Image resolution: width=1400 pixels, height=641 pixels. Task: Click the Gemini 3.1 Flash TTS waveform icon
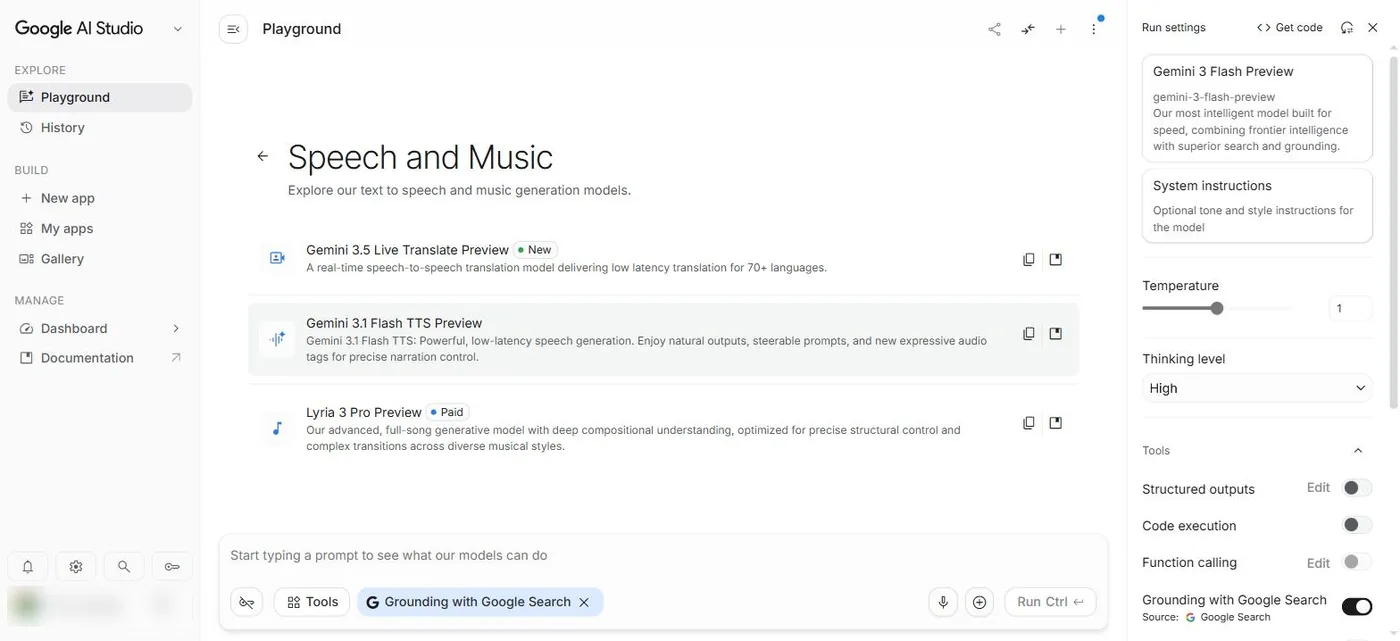(x=277, y=339)
